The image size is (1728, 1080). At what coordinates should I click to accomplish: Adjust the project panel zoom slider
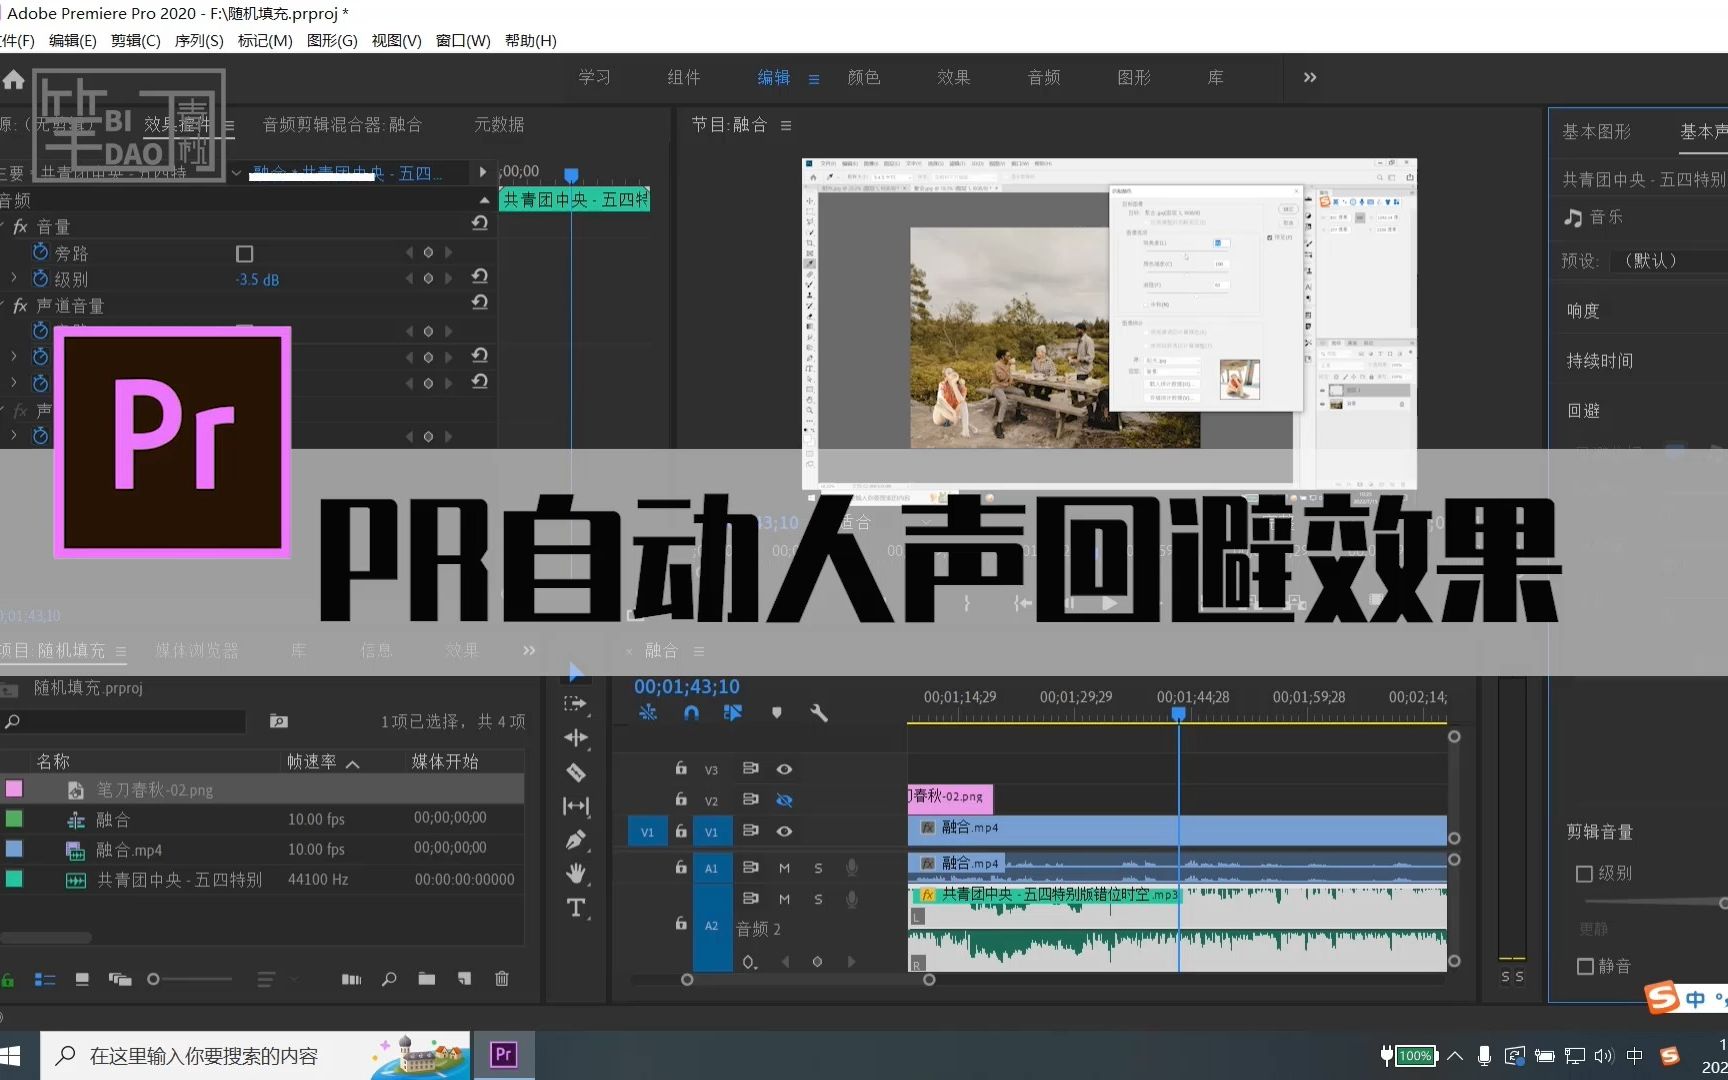[155, 979]
